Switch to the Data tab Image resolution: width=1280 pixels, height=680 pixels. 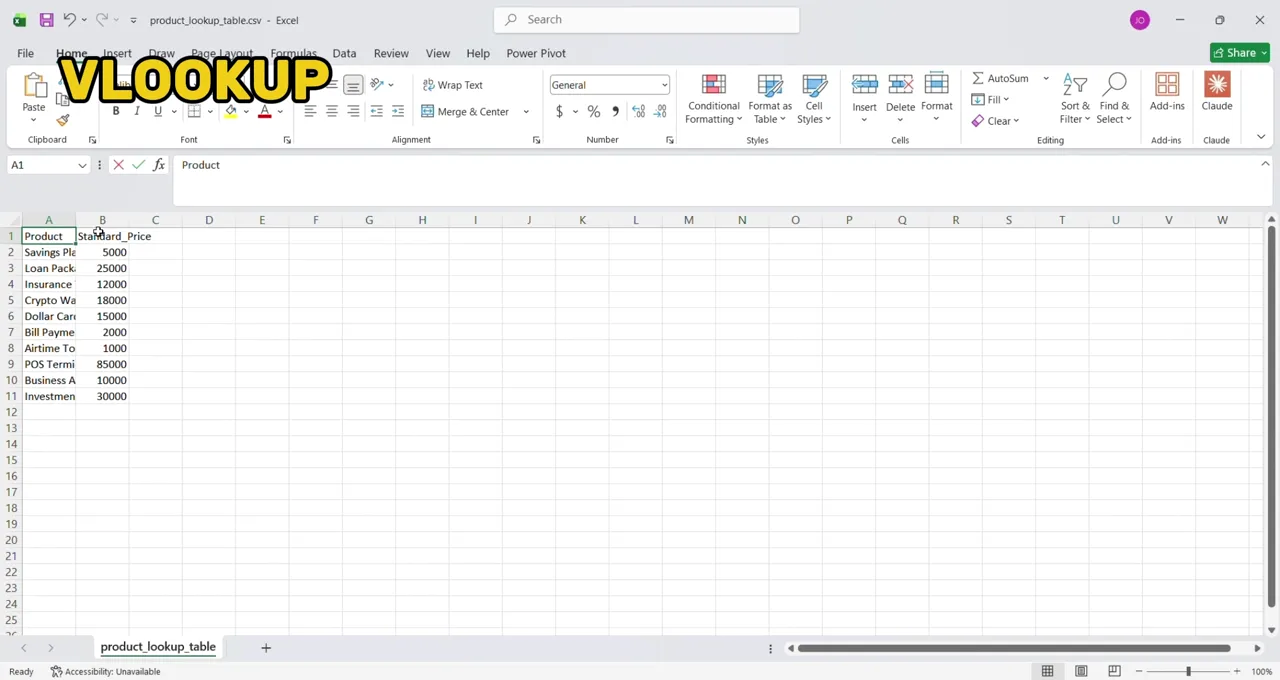344,53
